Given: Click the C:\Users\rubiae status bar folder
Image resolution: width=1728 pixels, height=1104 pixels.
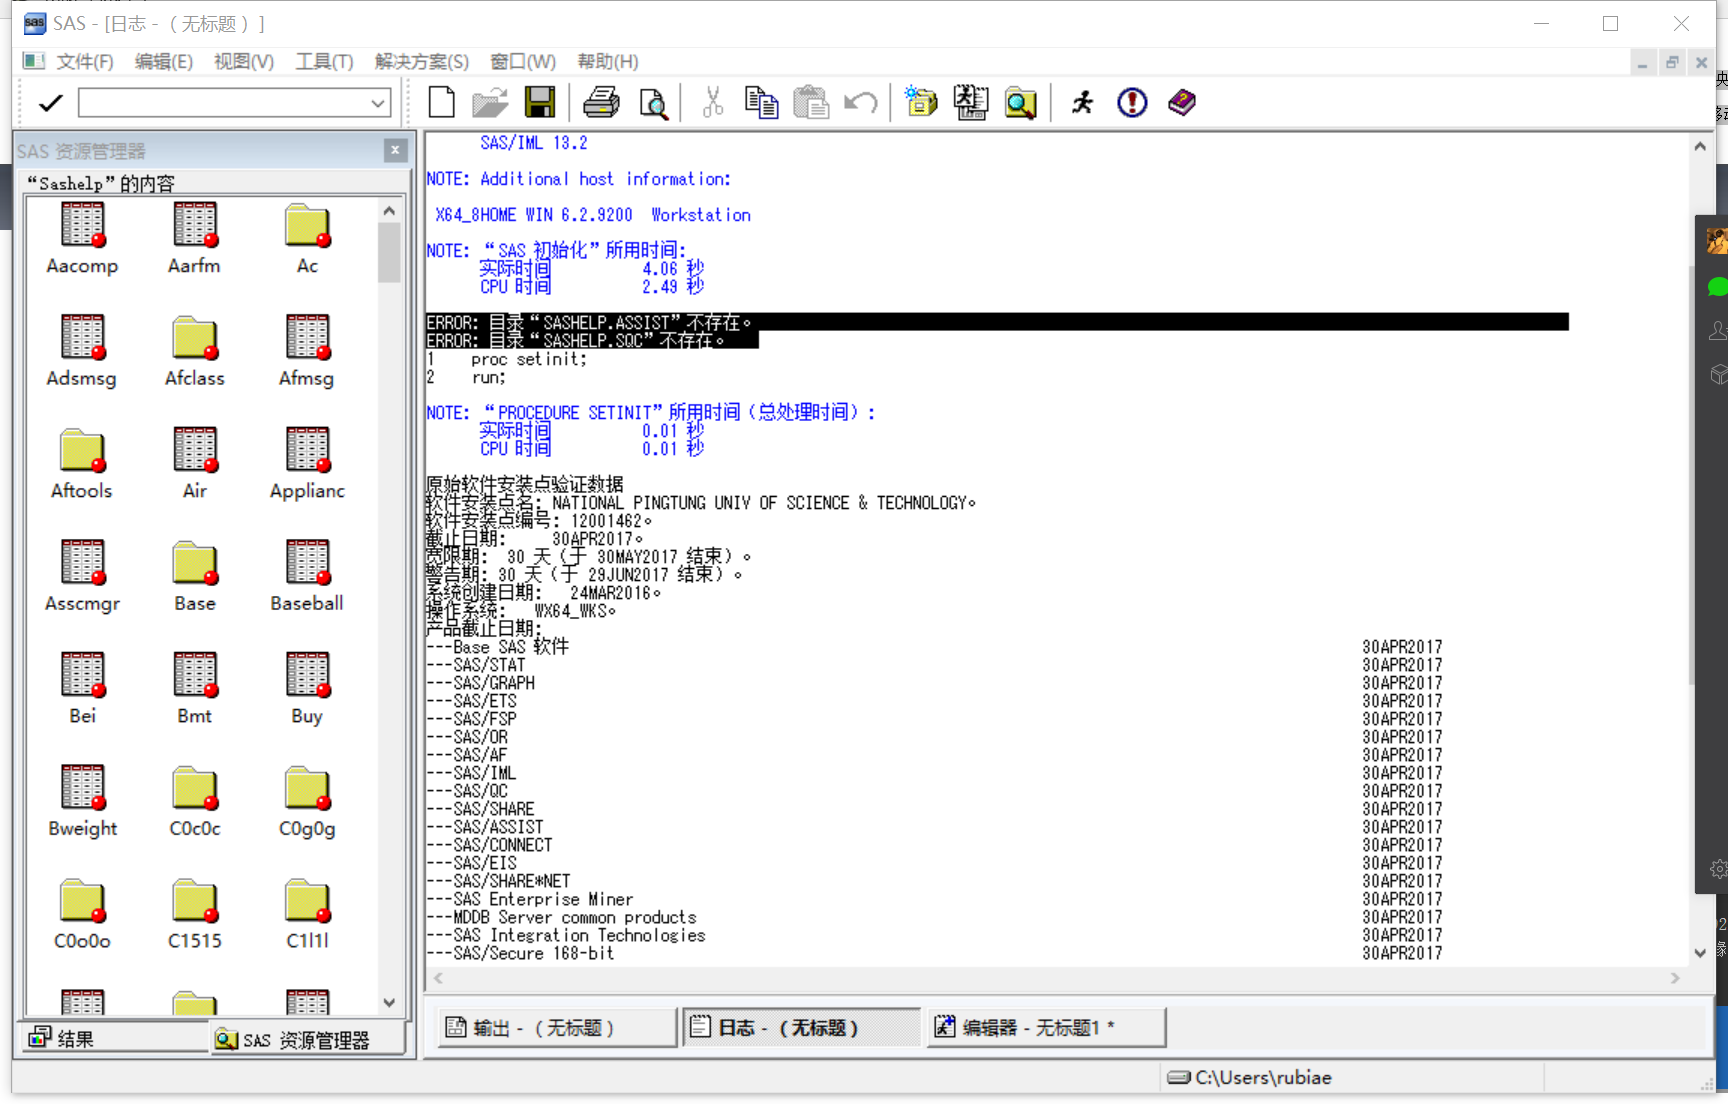Looking at the screenshot, I should (x=1249, y=1077).
